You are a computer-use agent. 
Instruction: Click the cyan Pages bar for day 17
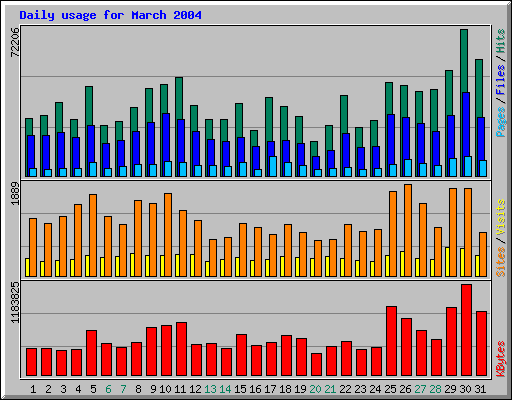[273, 166]
